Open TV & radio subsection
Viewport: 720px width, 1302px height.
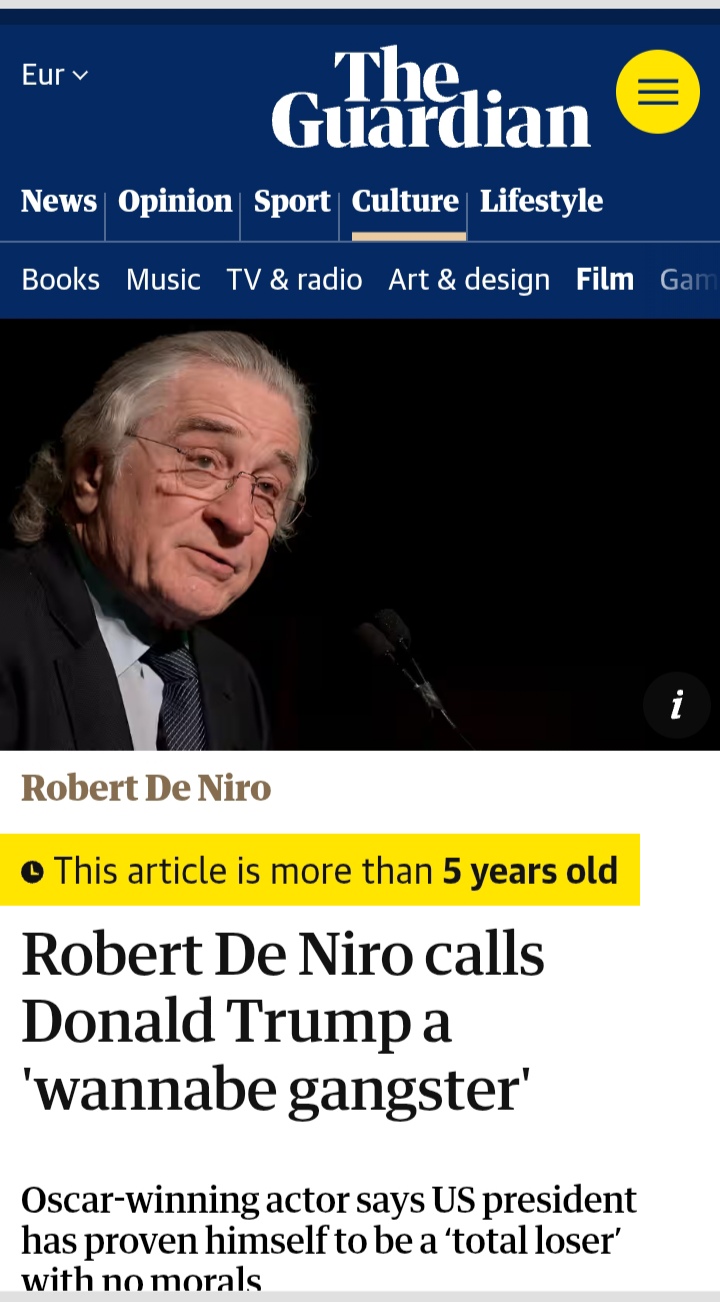[294, 279]
